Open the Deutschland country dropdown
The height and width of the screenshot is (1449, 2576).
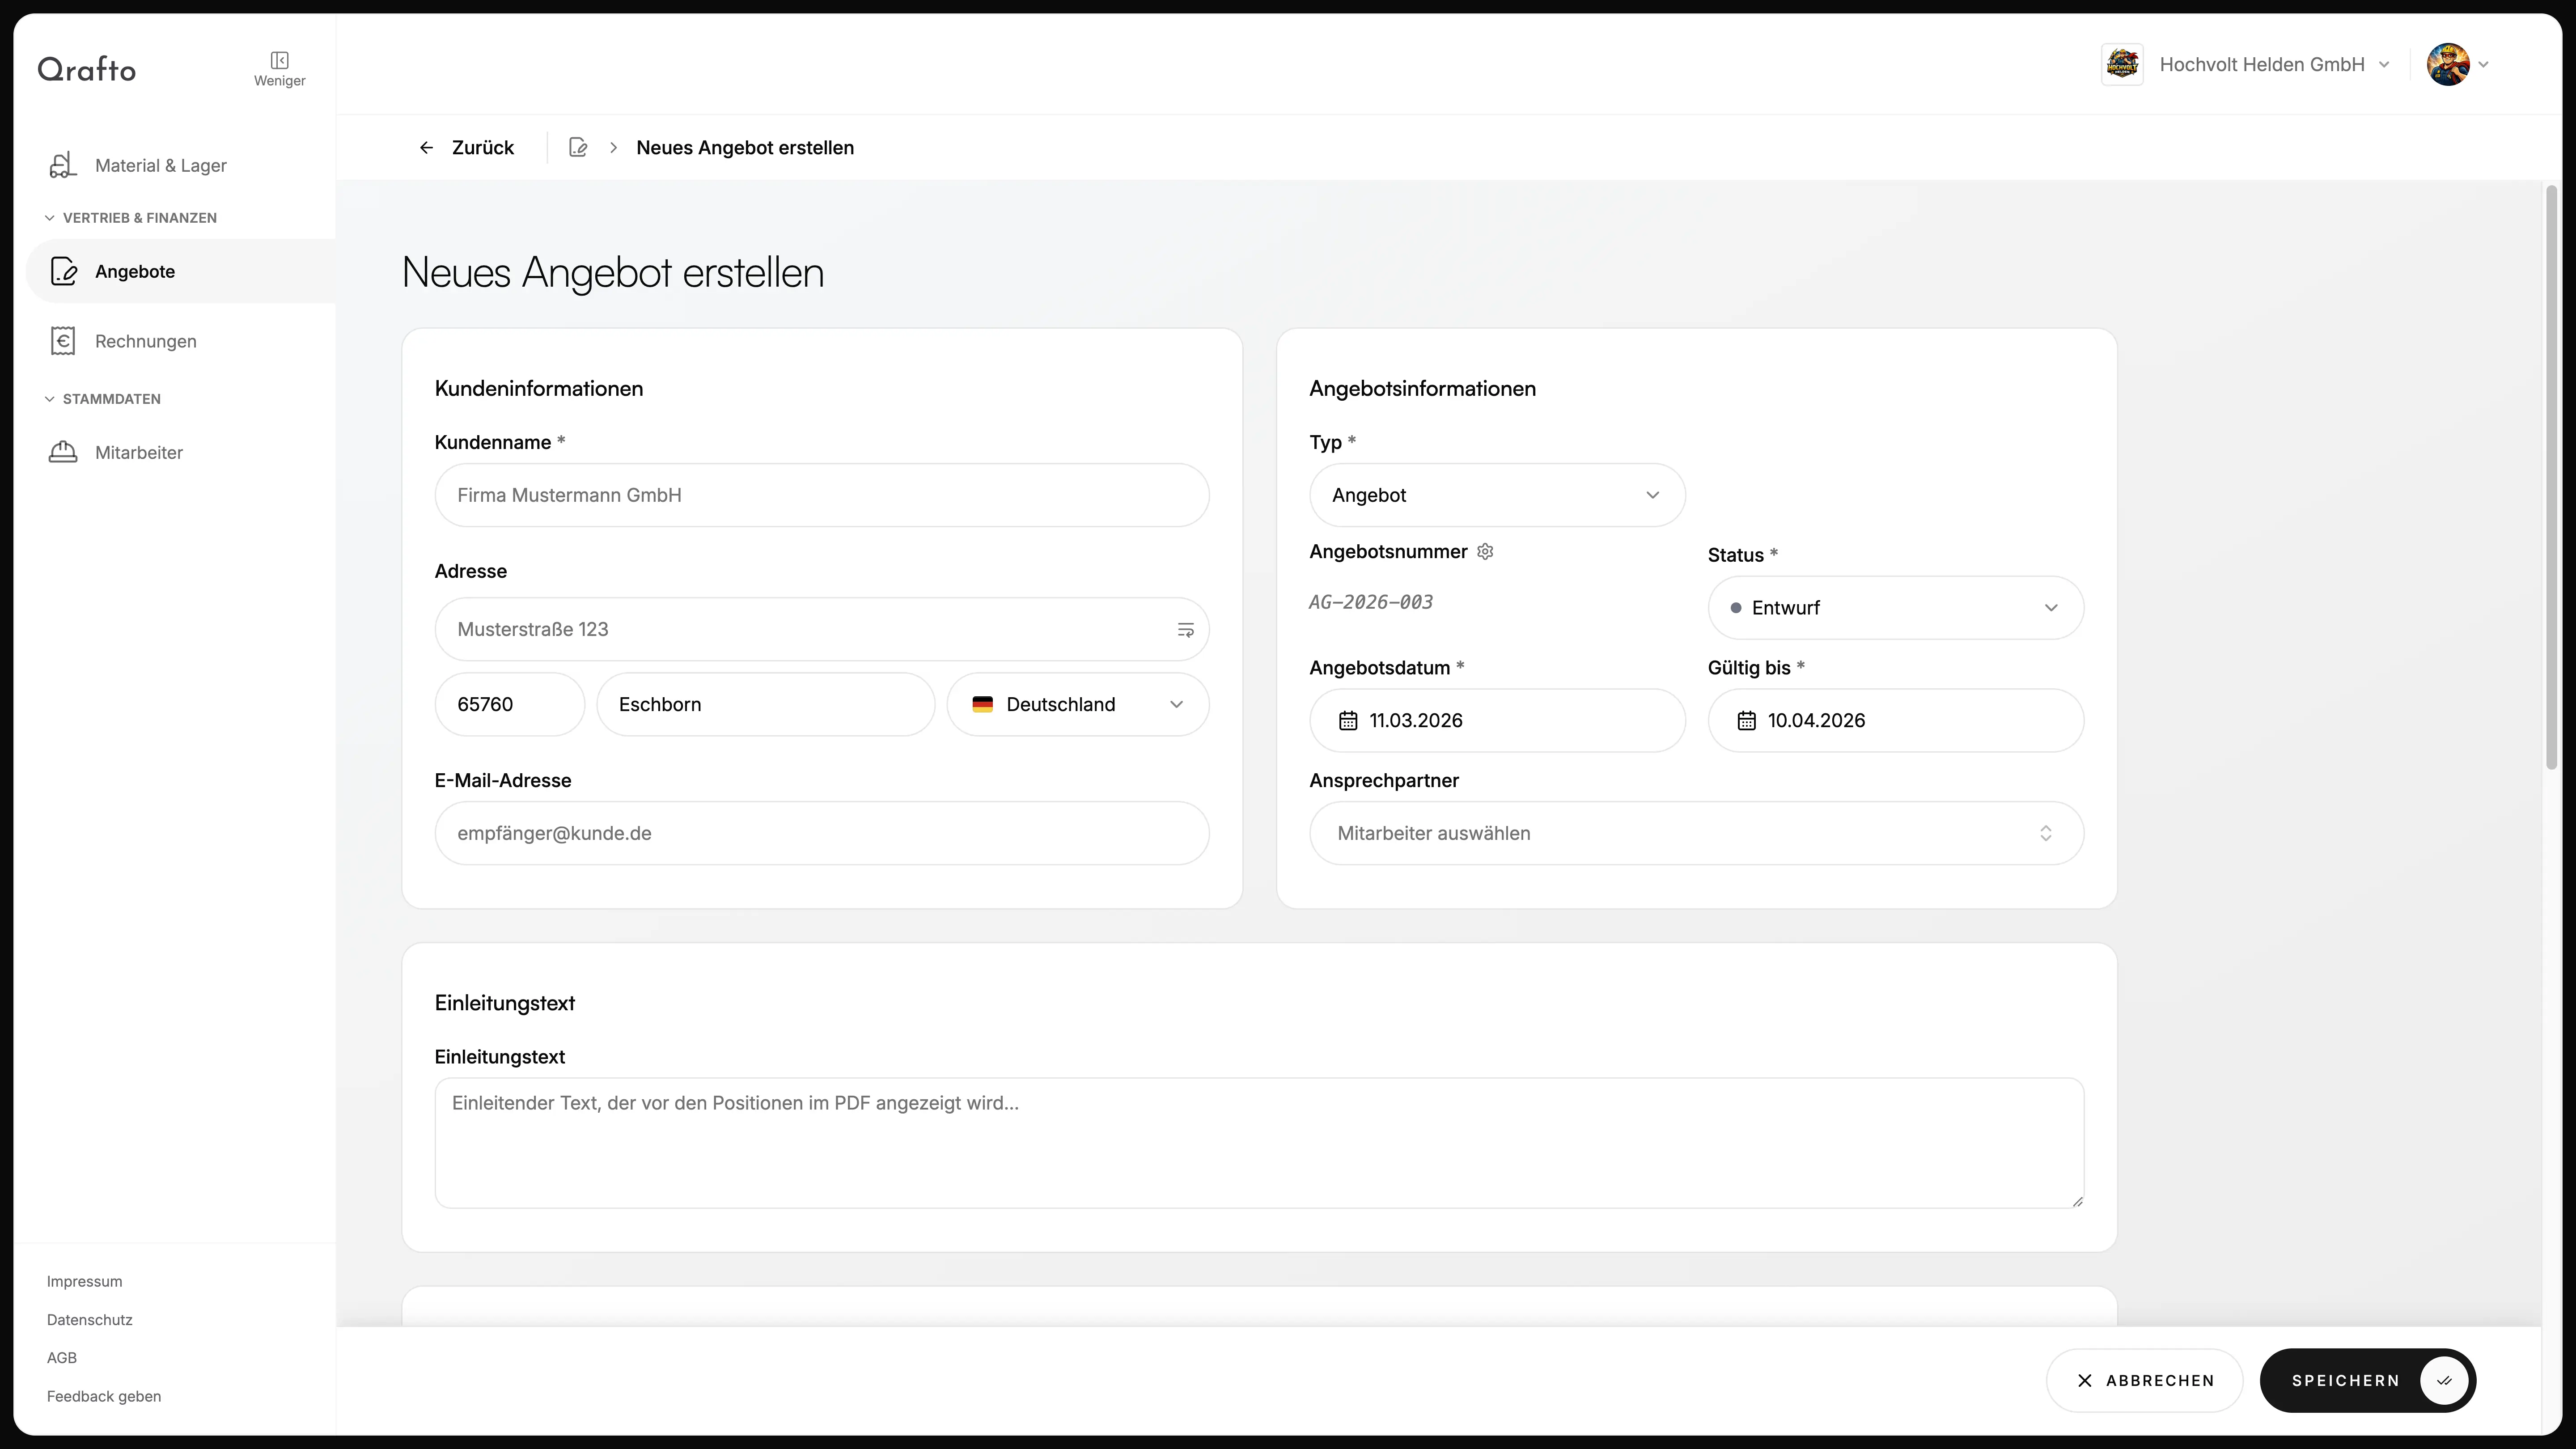tap(1077, 705)
